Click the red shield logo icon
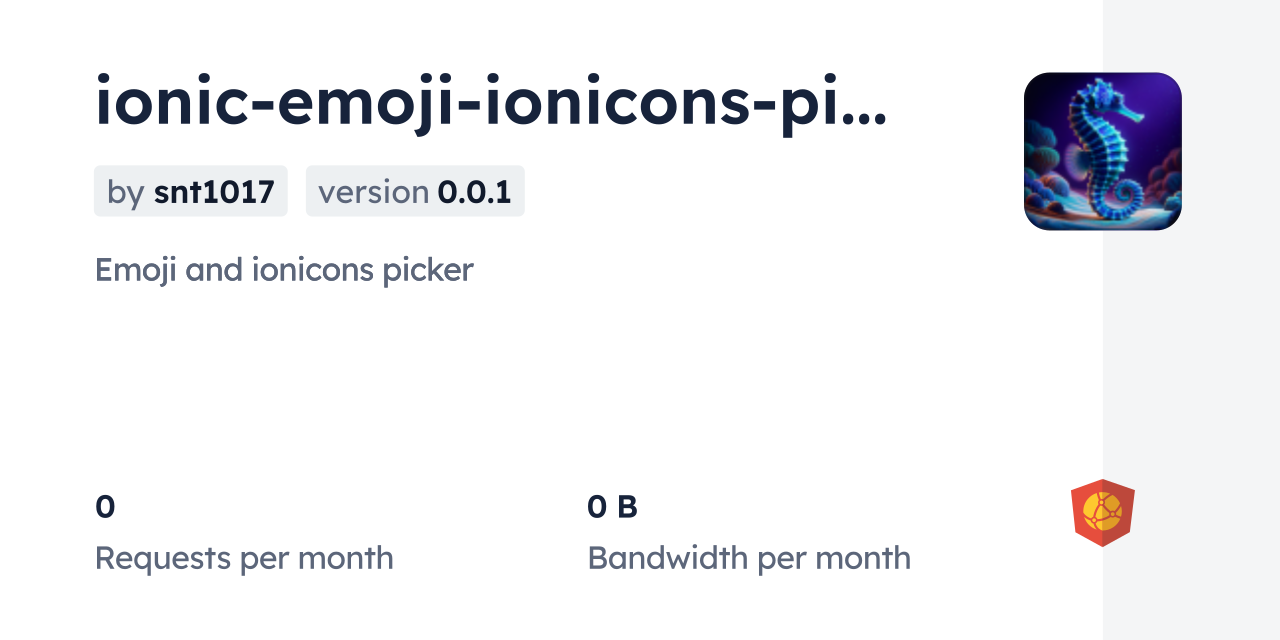1280x640 pixels. point(1102,512)
